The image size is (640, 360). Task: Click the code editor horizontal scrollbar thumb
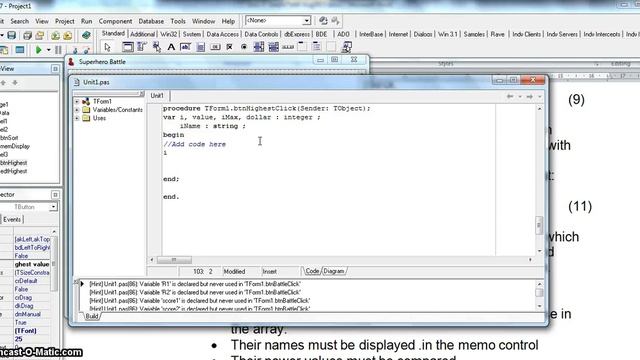click(x=174, y=260)
